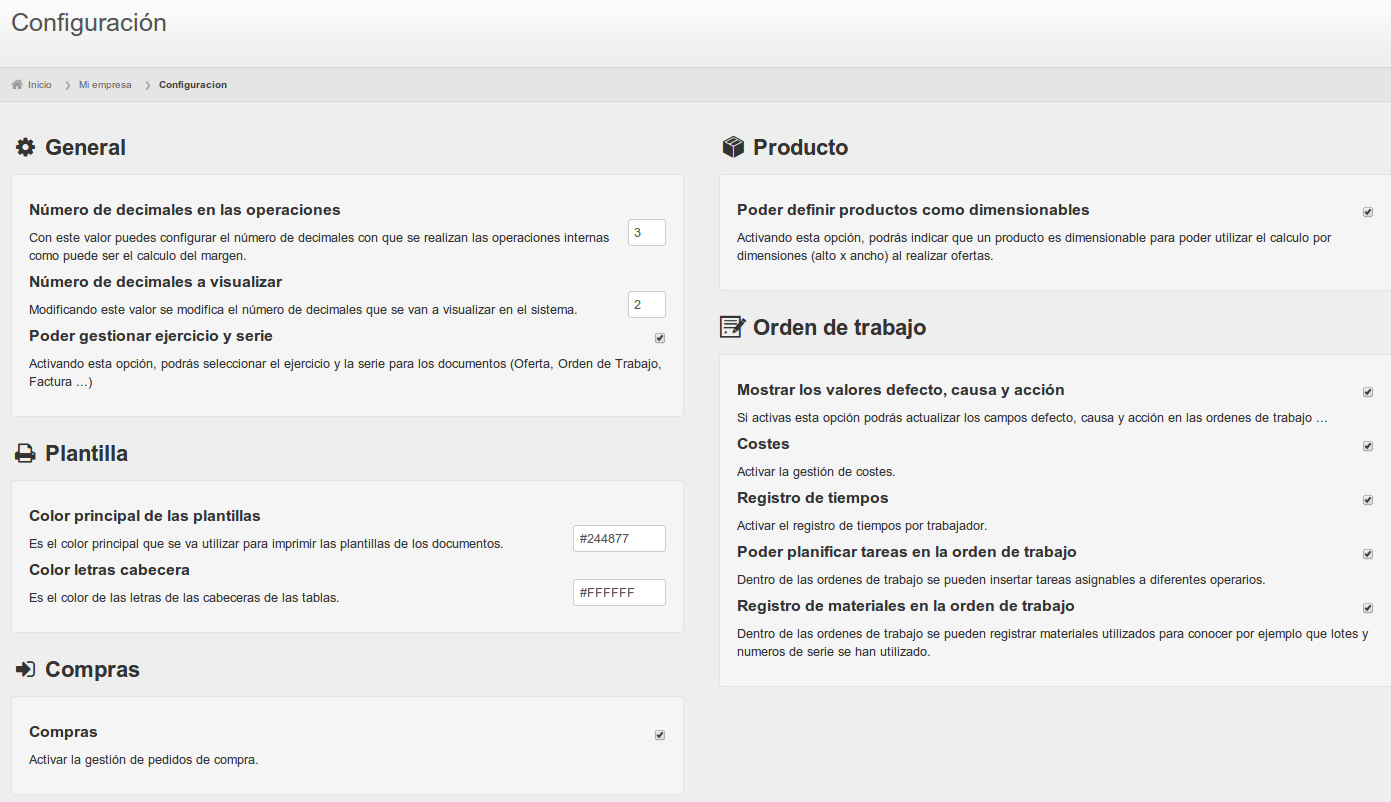Click the Plantilla printer icon
Image resolution: width=1391 pixels, height=802 pixels.
pyautogui.click(x=25, y=454)
